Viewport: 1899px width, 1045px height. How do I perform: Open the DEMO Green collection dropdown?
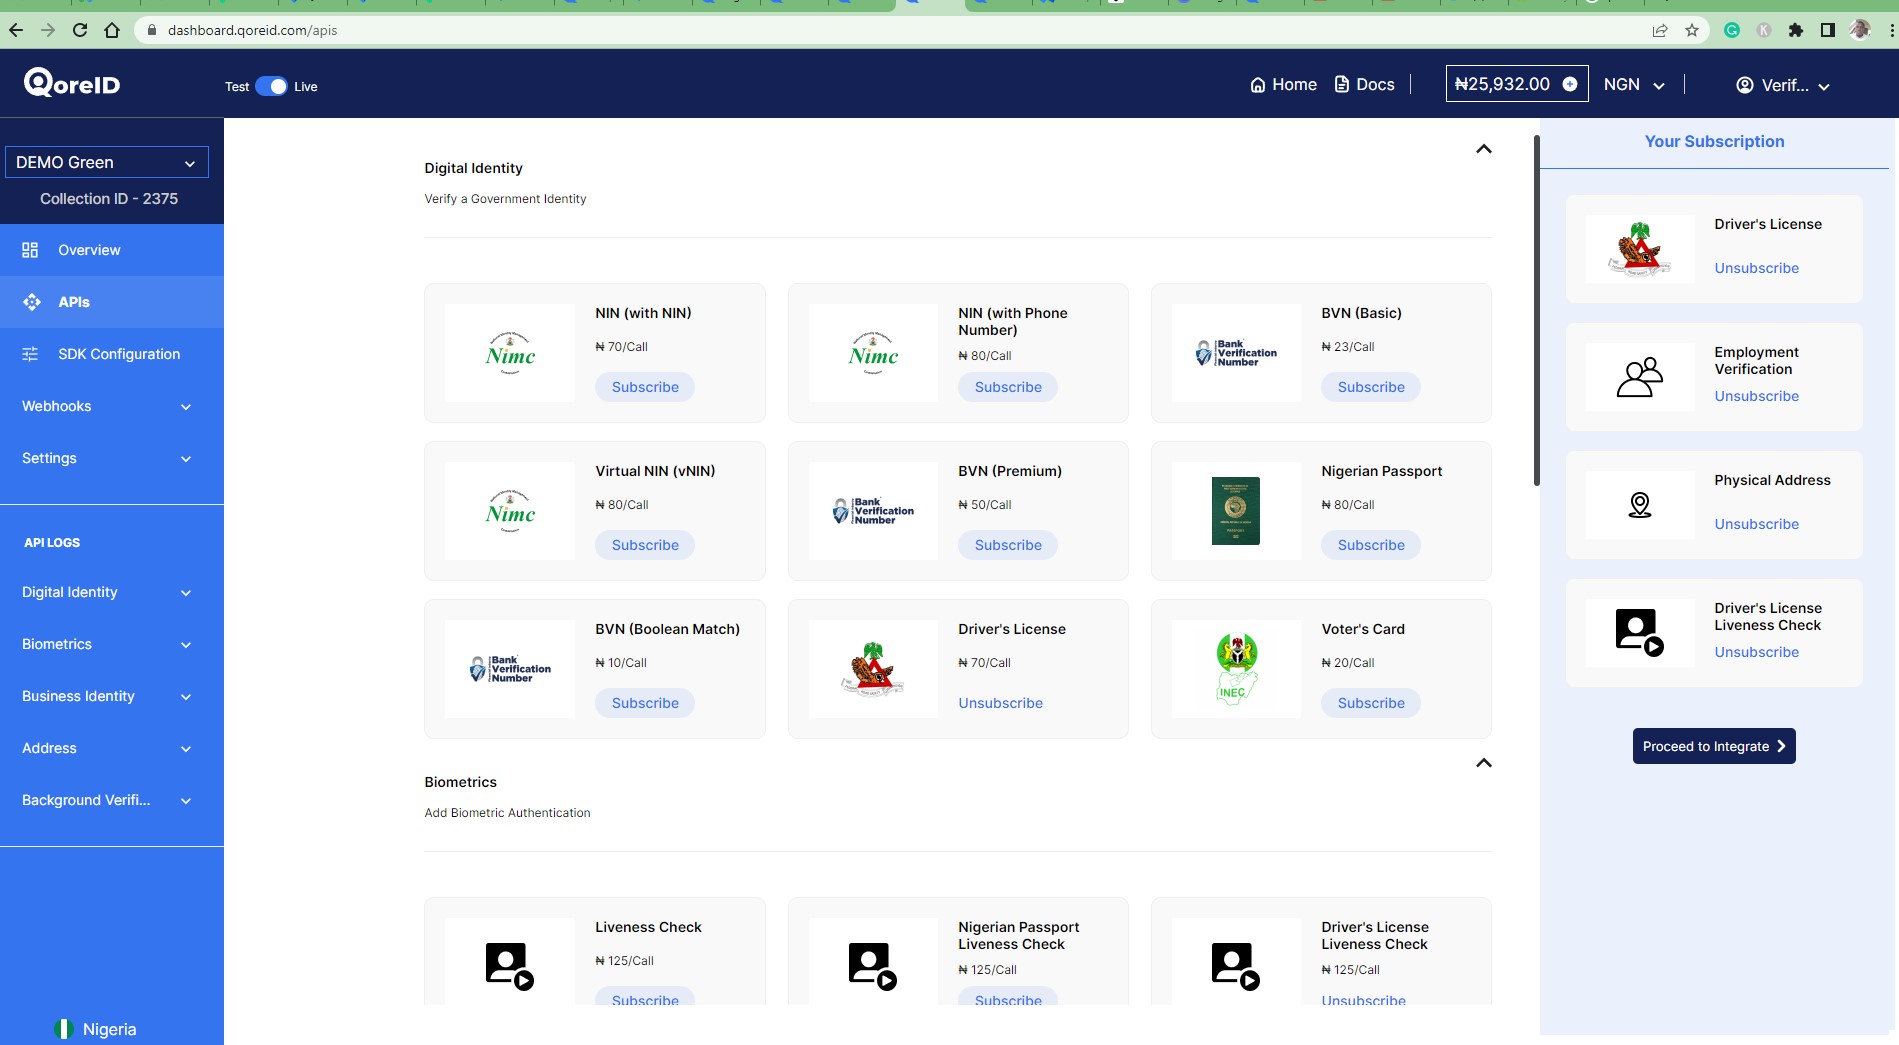click(107, 162)
